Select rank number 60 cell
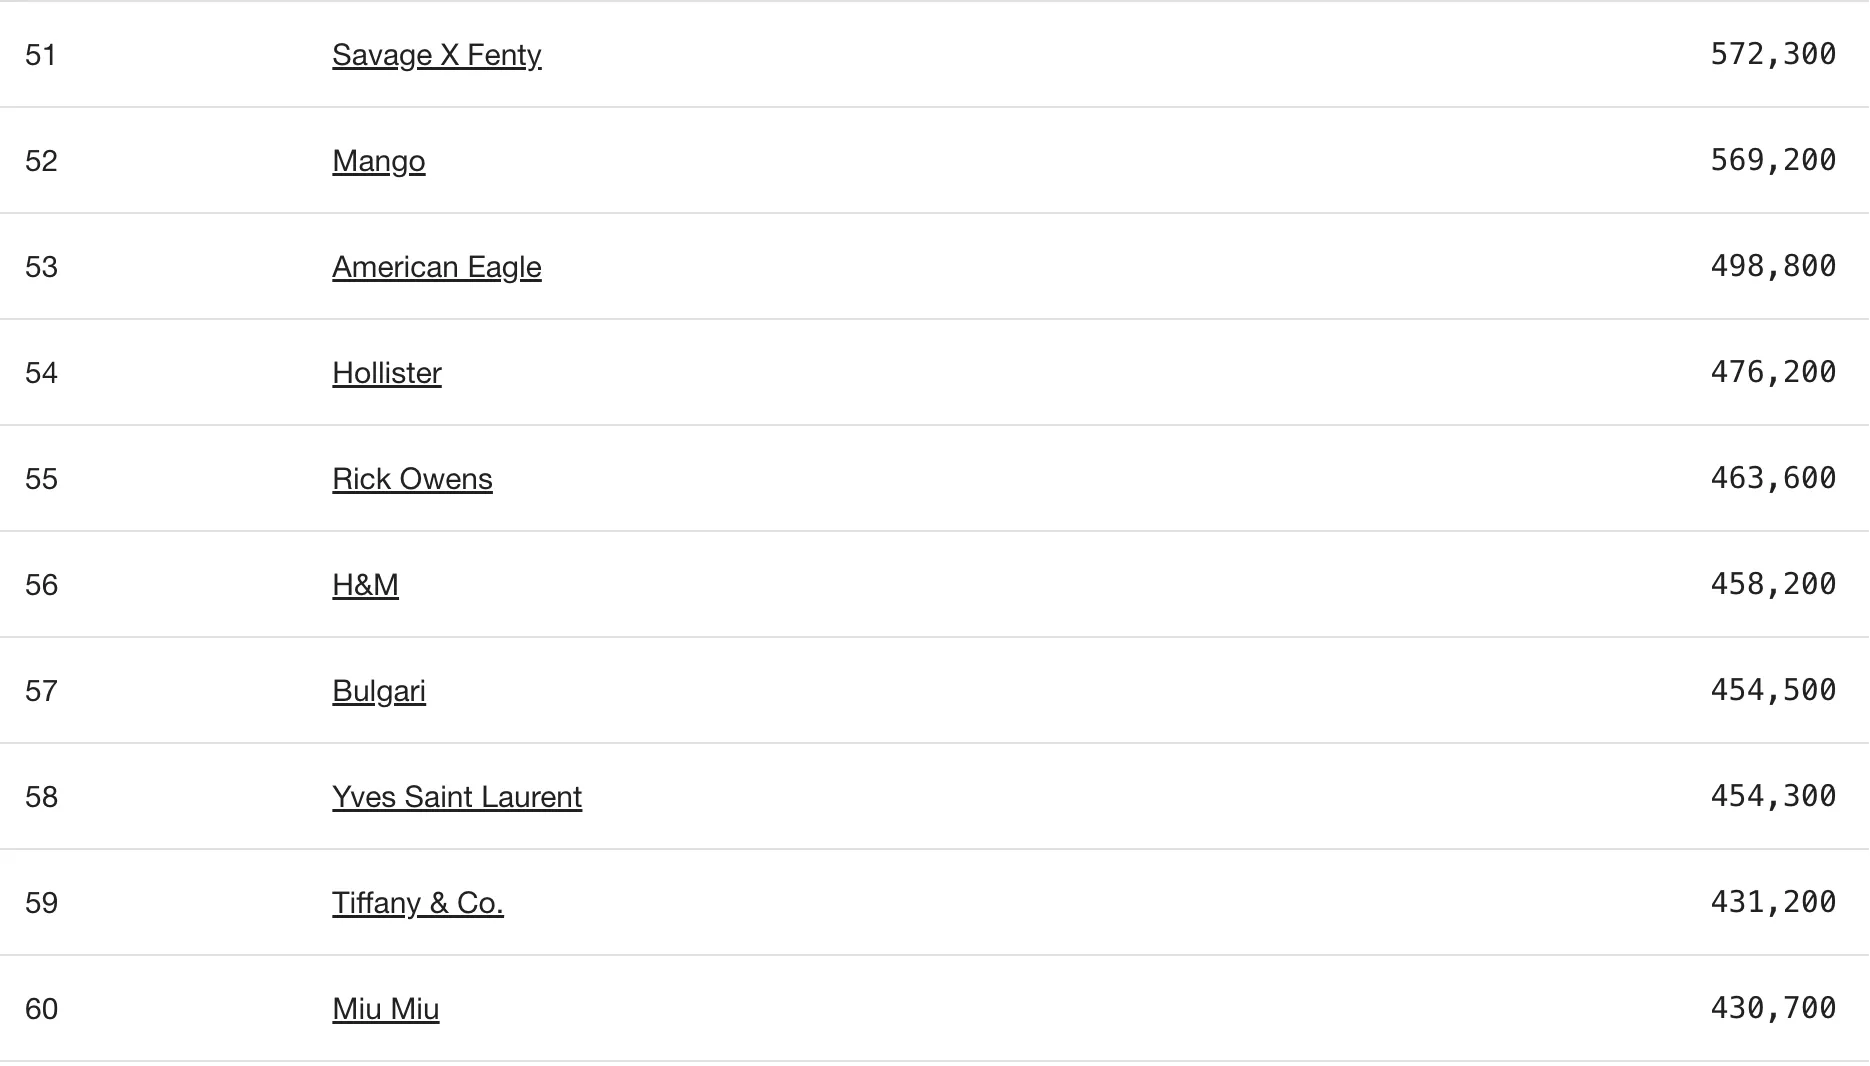1870x1066 pixels. pos(41,1009)
